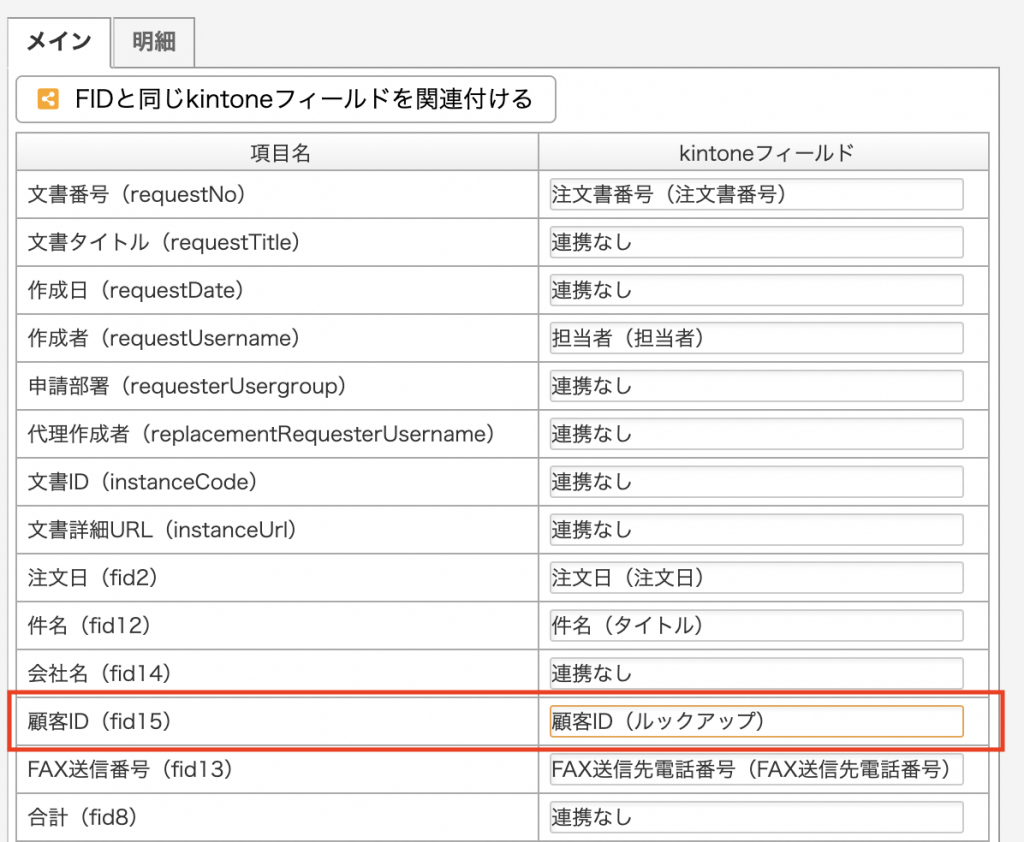Click the 作成者（requestUsername） item name
The height and width of the screenshot is (842, 1024).
click(x=163, y=338)
